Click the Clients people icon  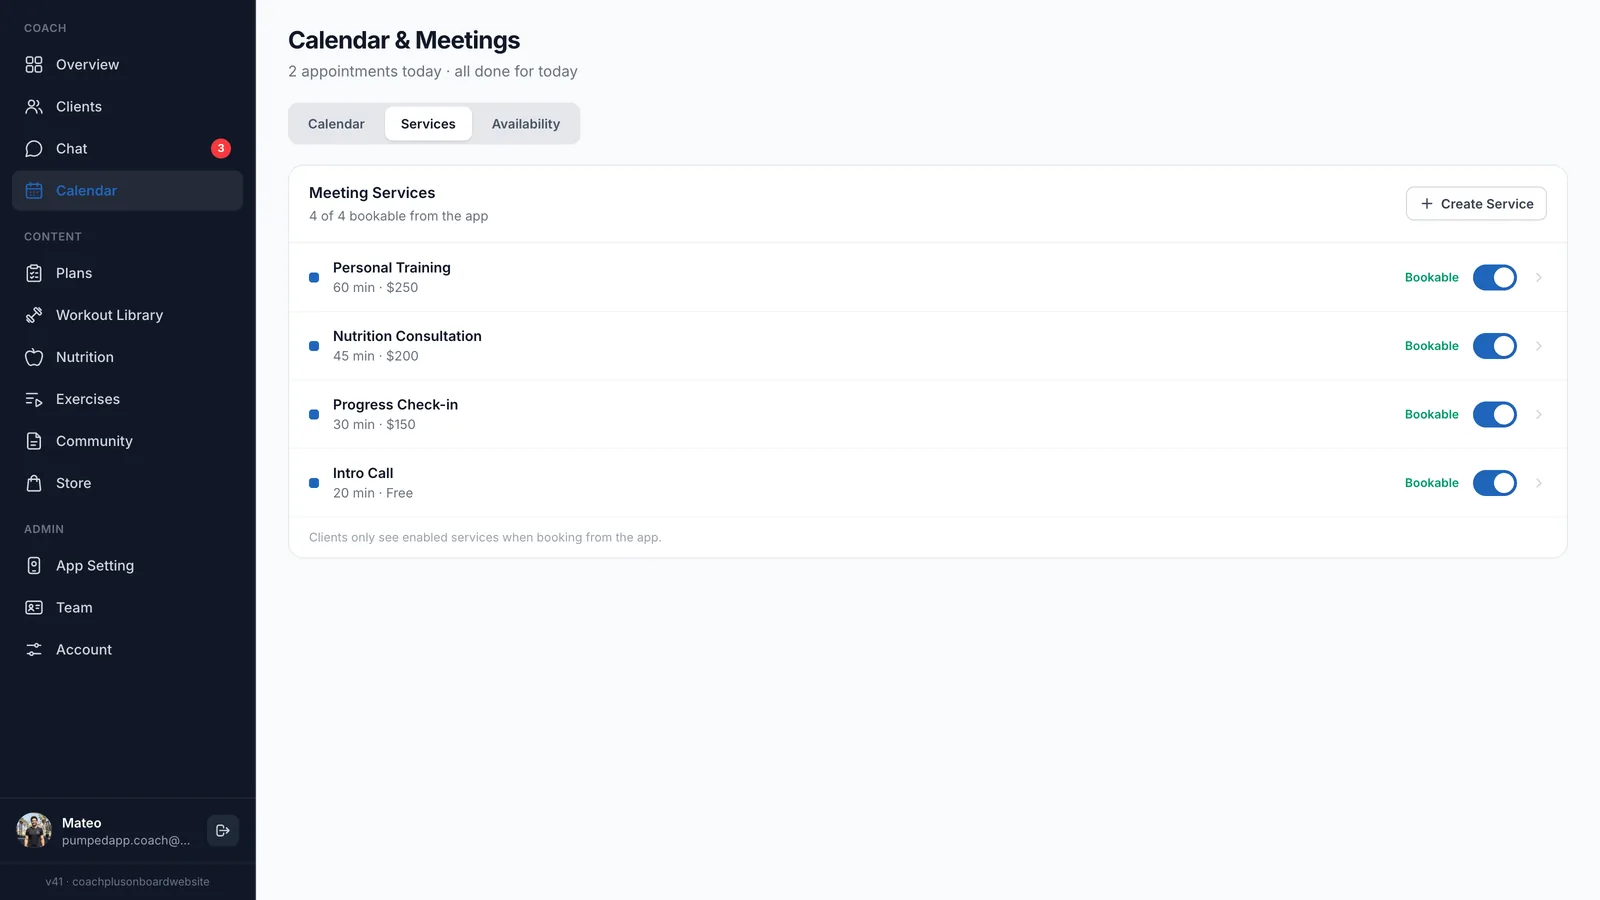[x=34, y=106]
